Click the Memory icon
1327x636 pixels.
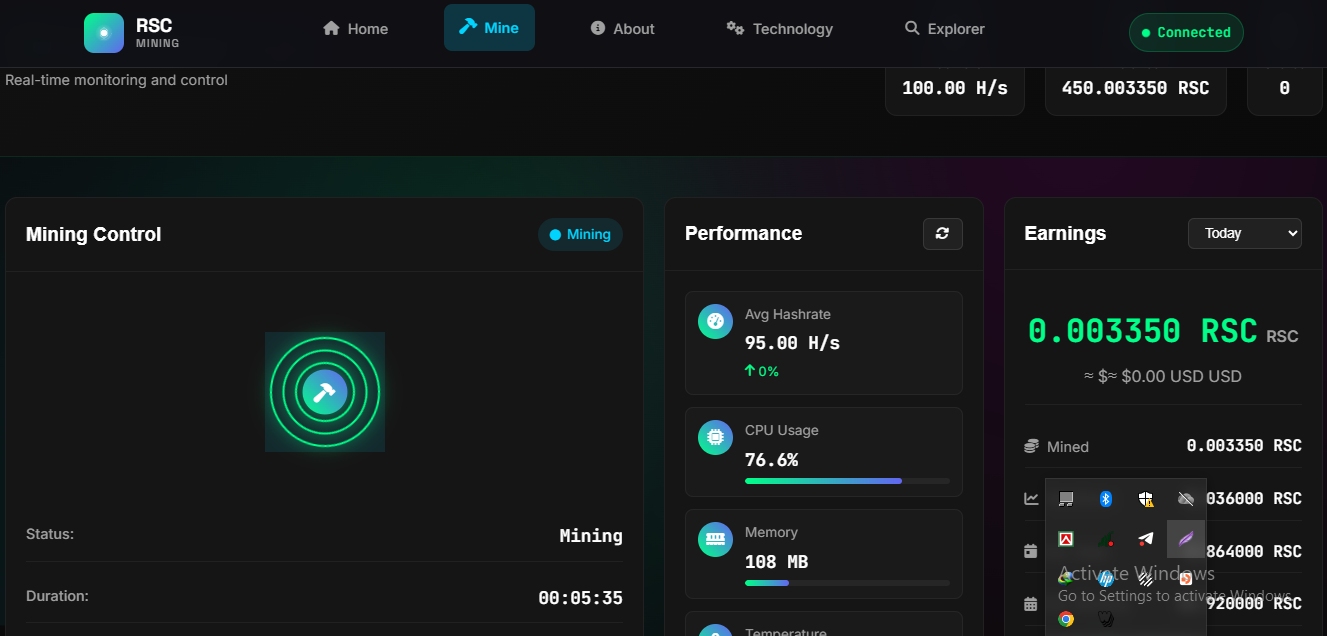715,539
